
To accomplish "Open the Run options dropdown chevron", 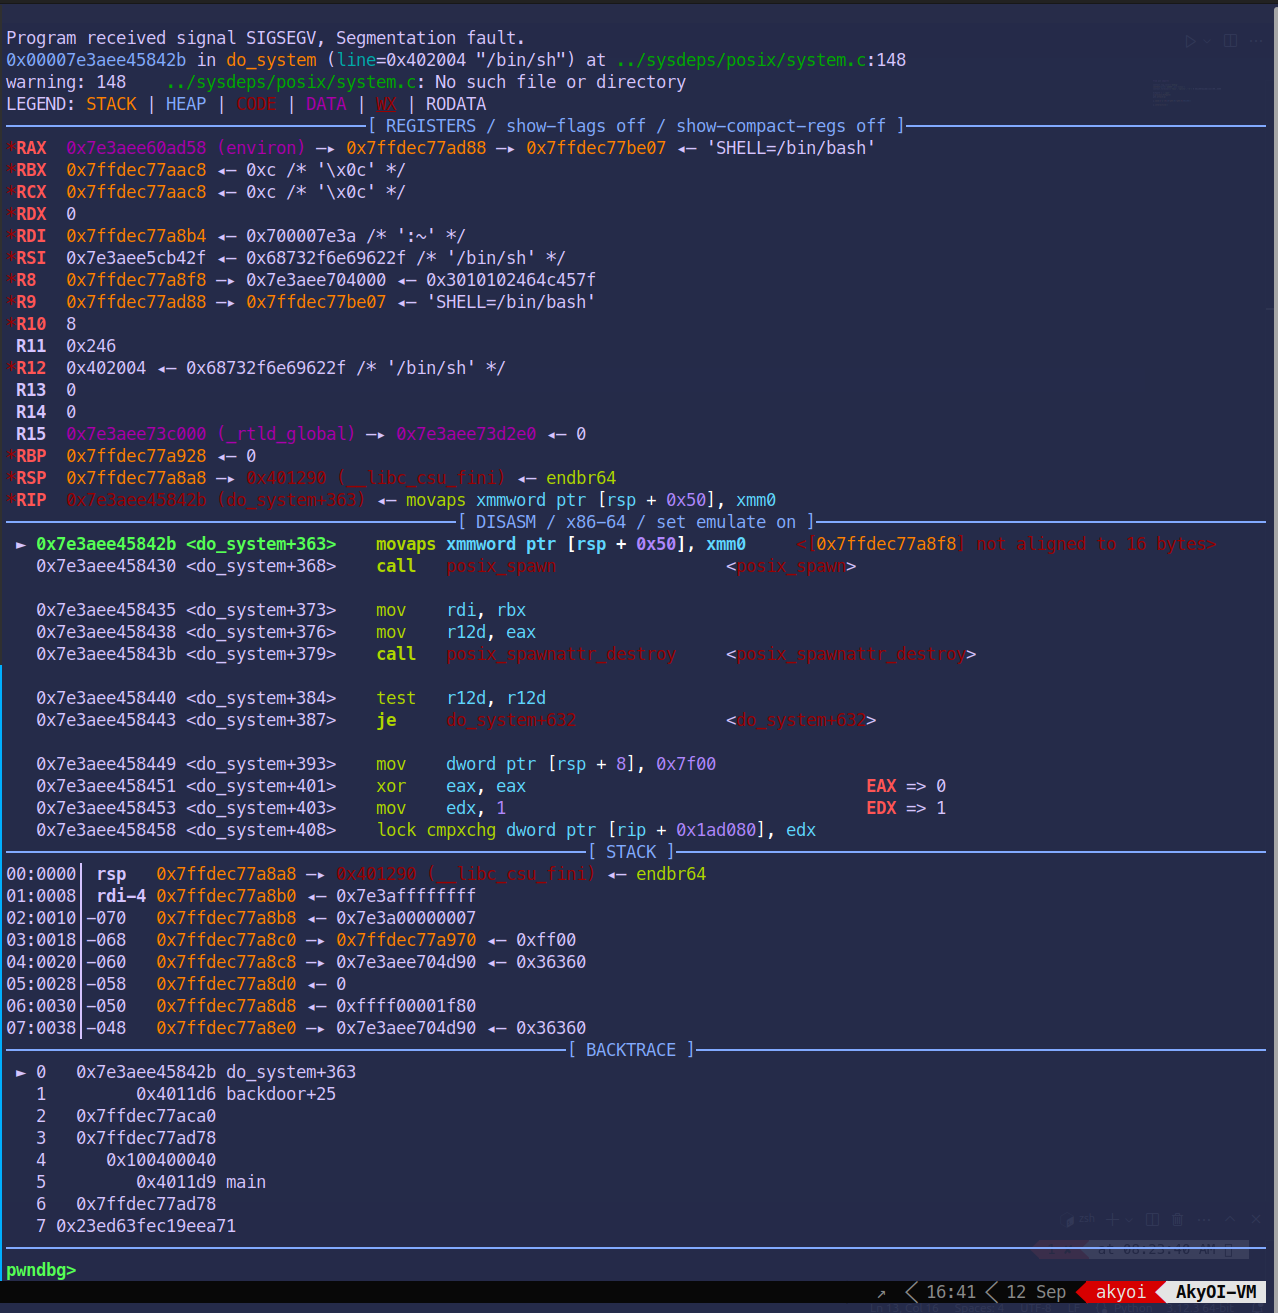I will point(1205,41).
